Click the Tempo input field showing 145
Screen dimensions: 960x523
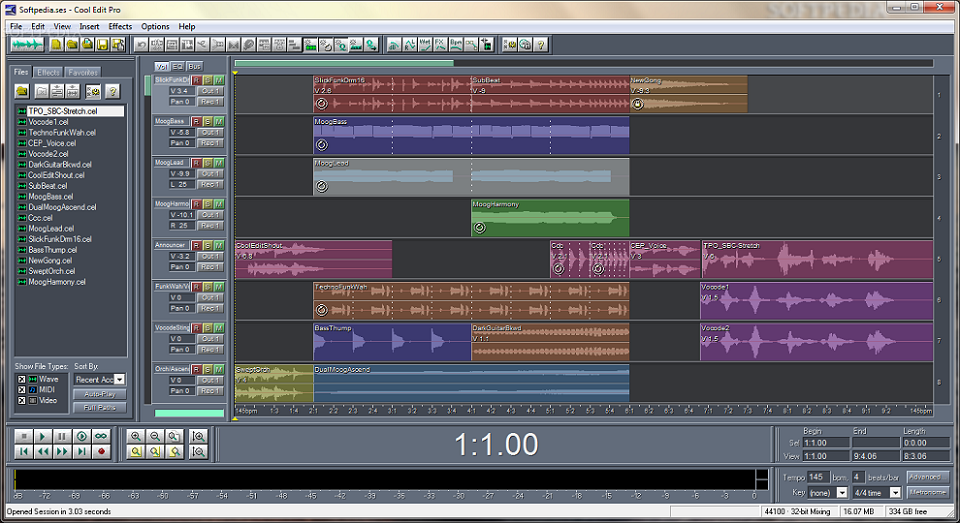click(x=817, y=477)
